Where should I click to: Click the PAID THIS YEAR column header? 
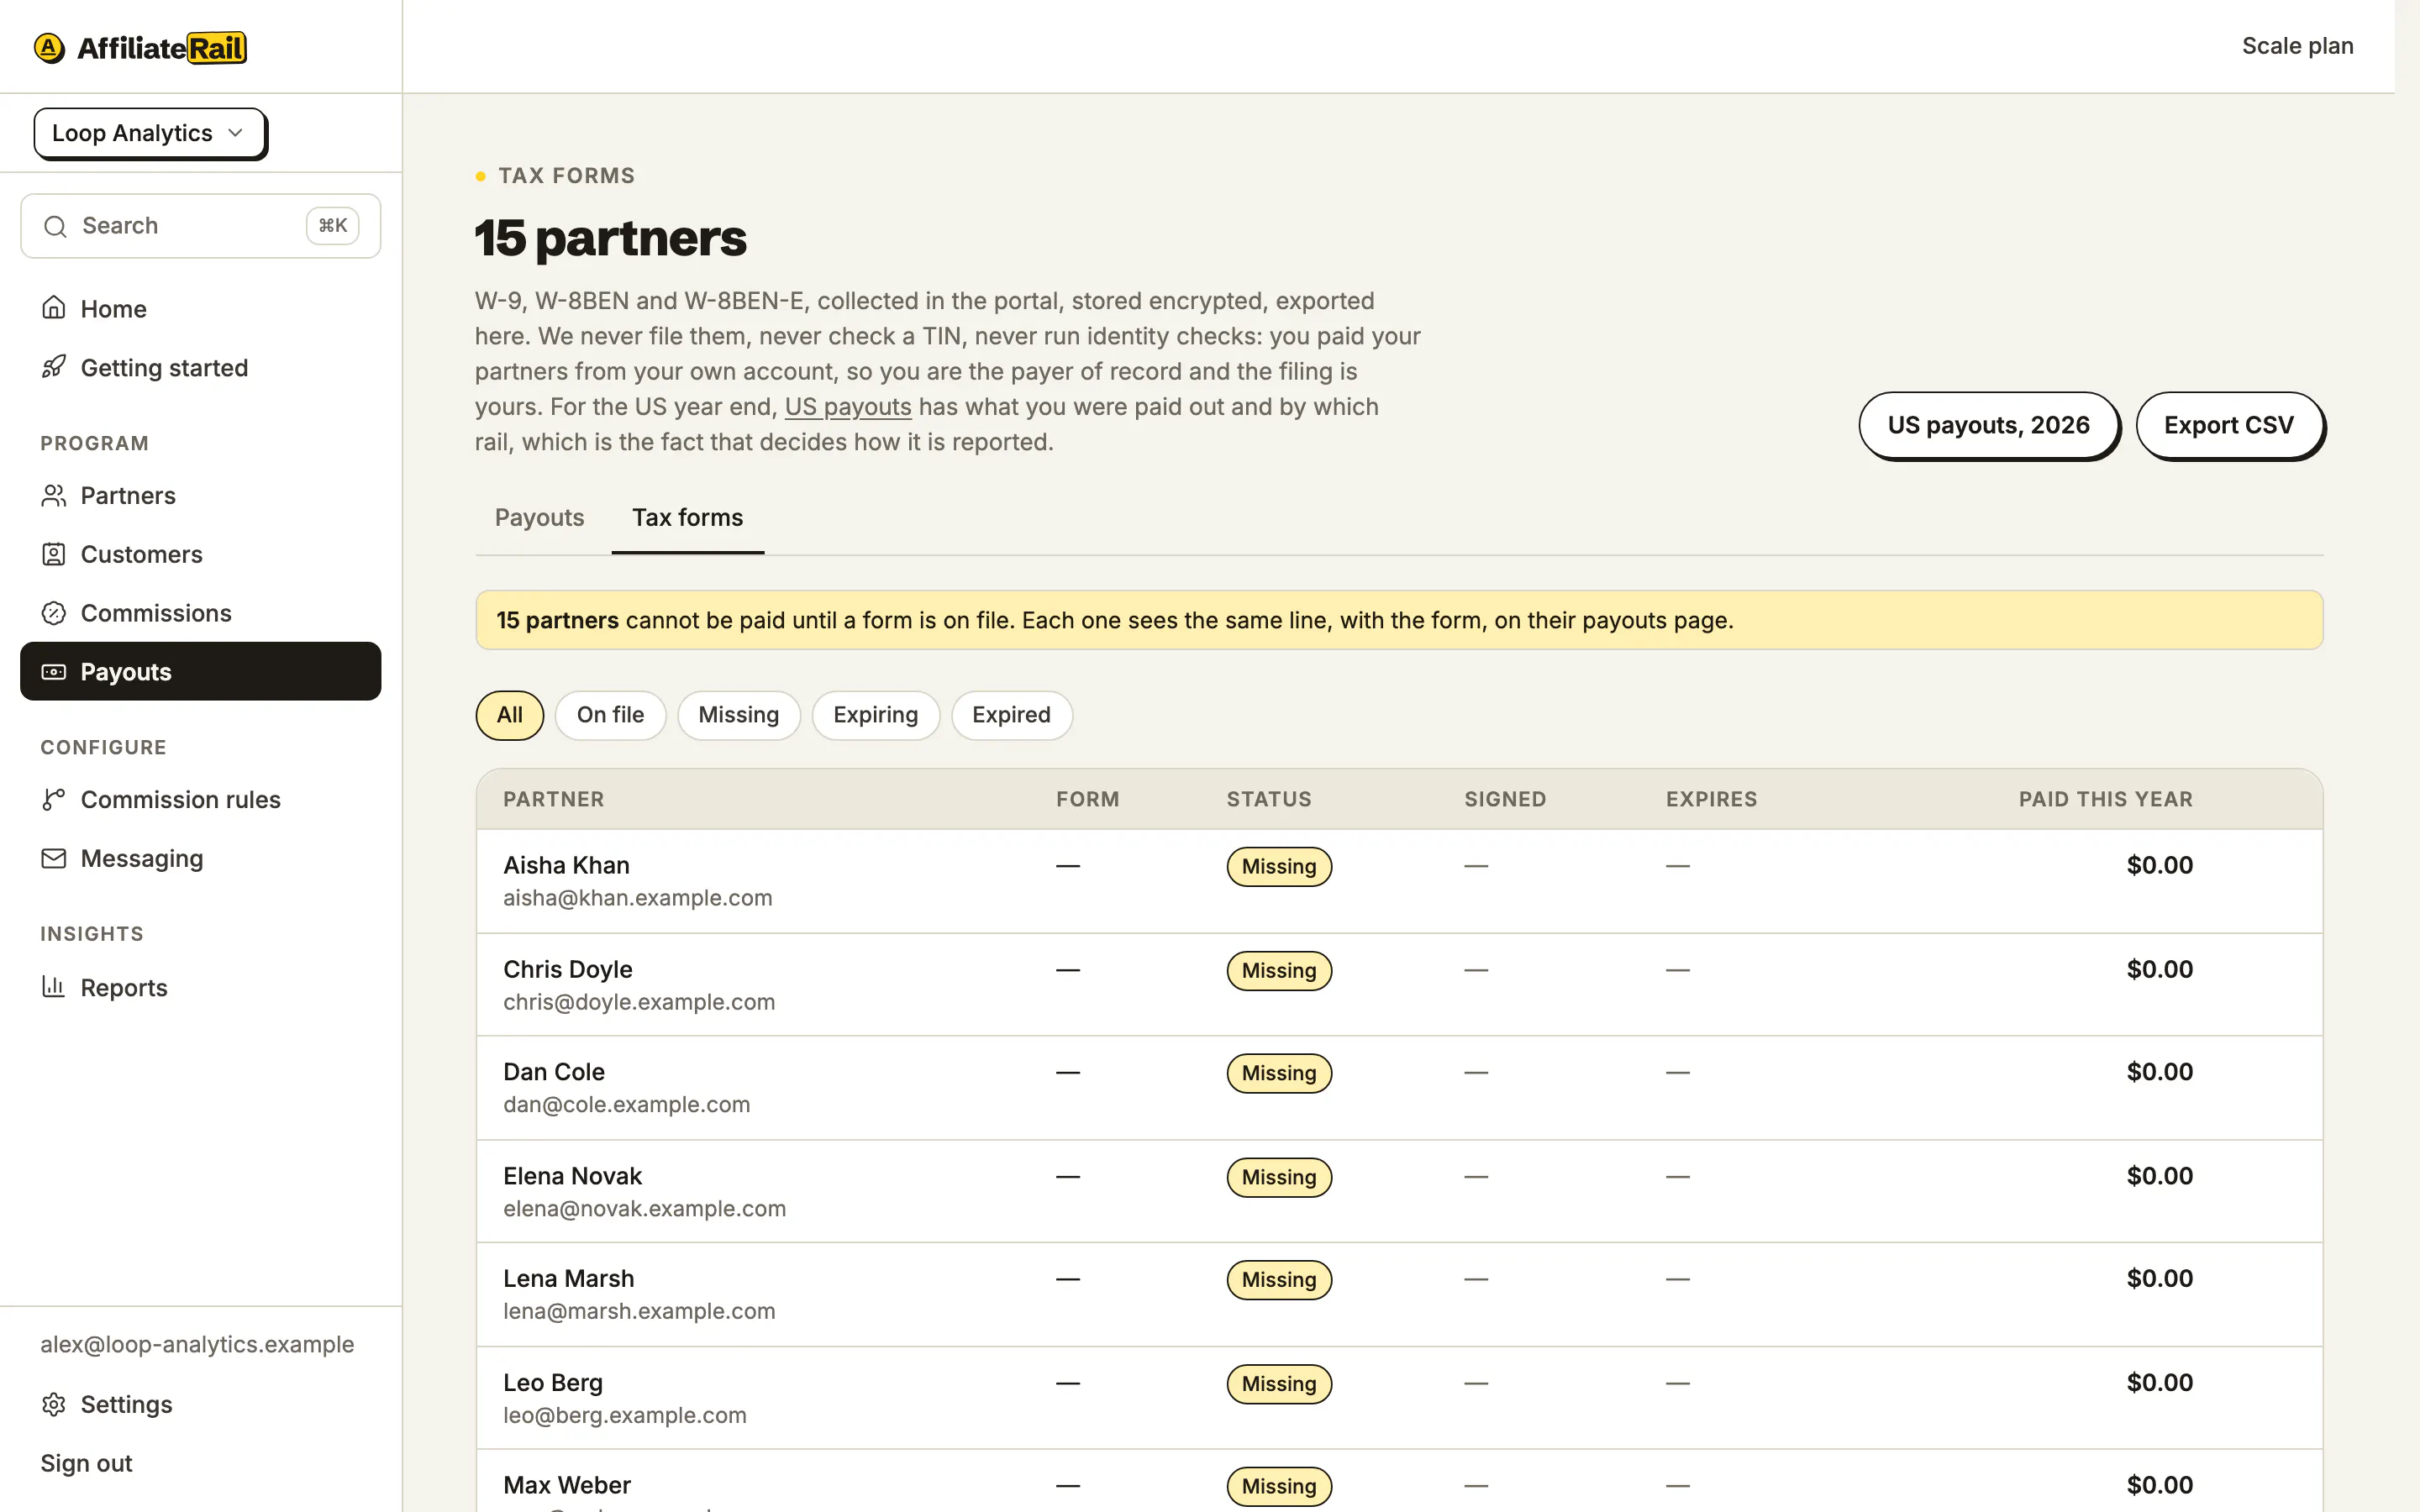[x=2105, y=799]
